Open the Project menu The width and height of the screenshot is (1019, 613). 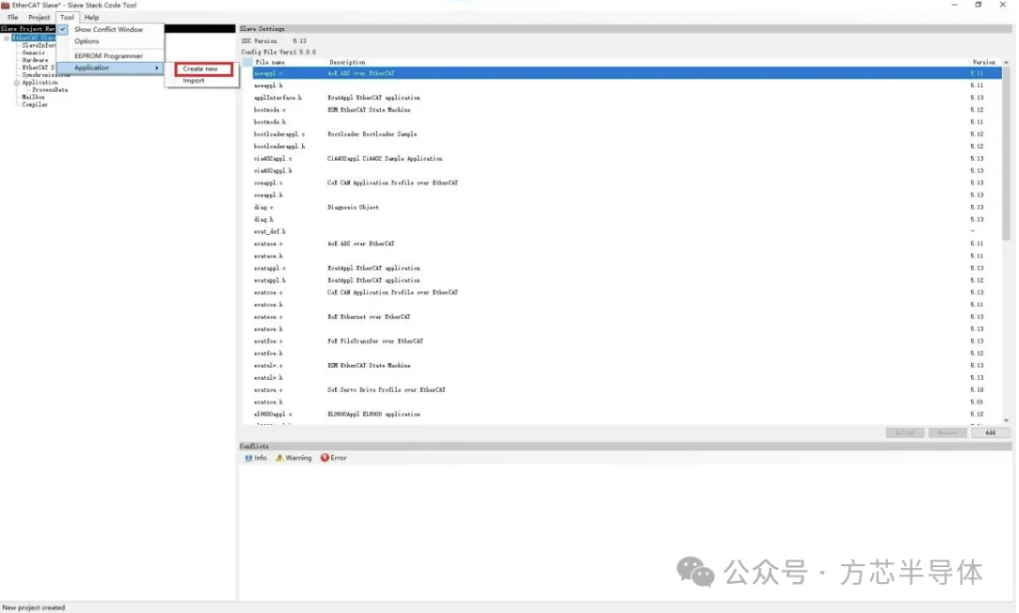point(39,18)
